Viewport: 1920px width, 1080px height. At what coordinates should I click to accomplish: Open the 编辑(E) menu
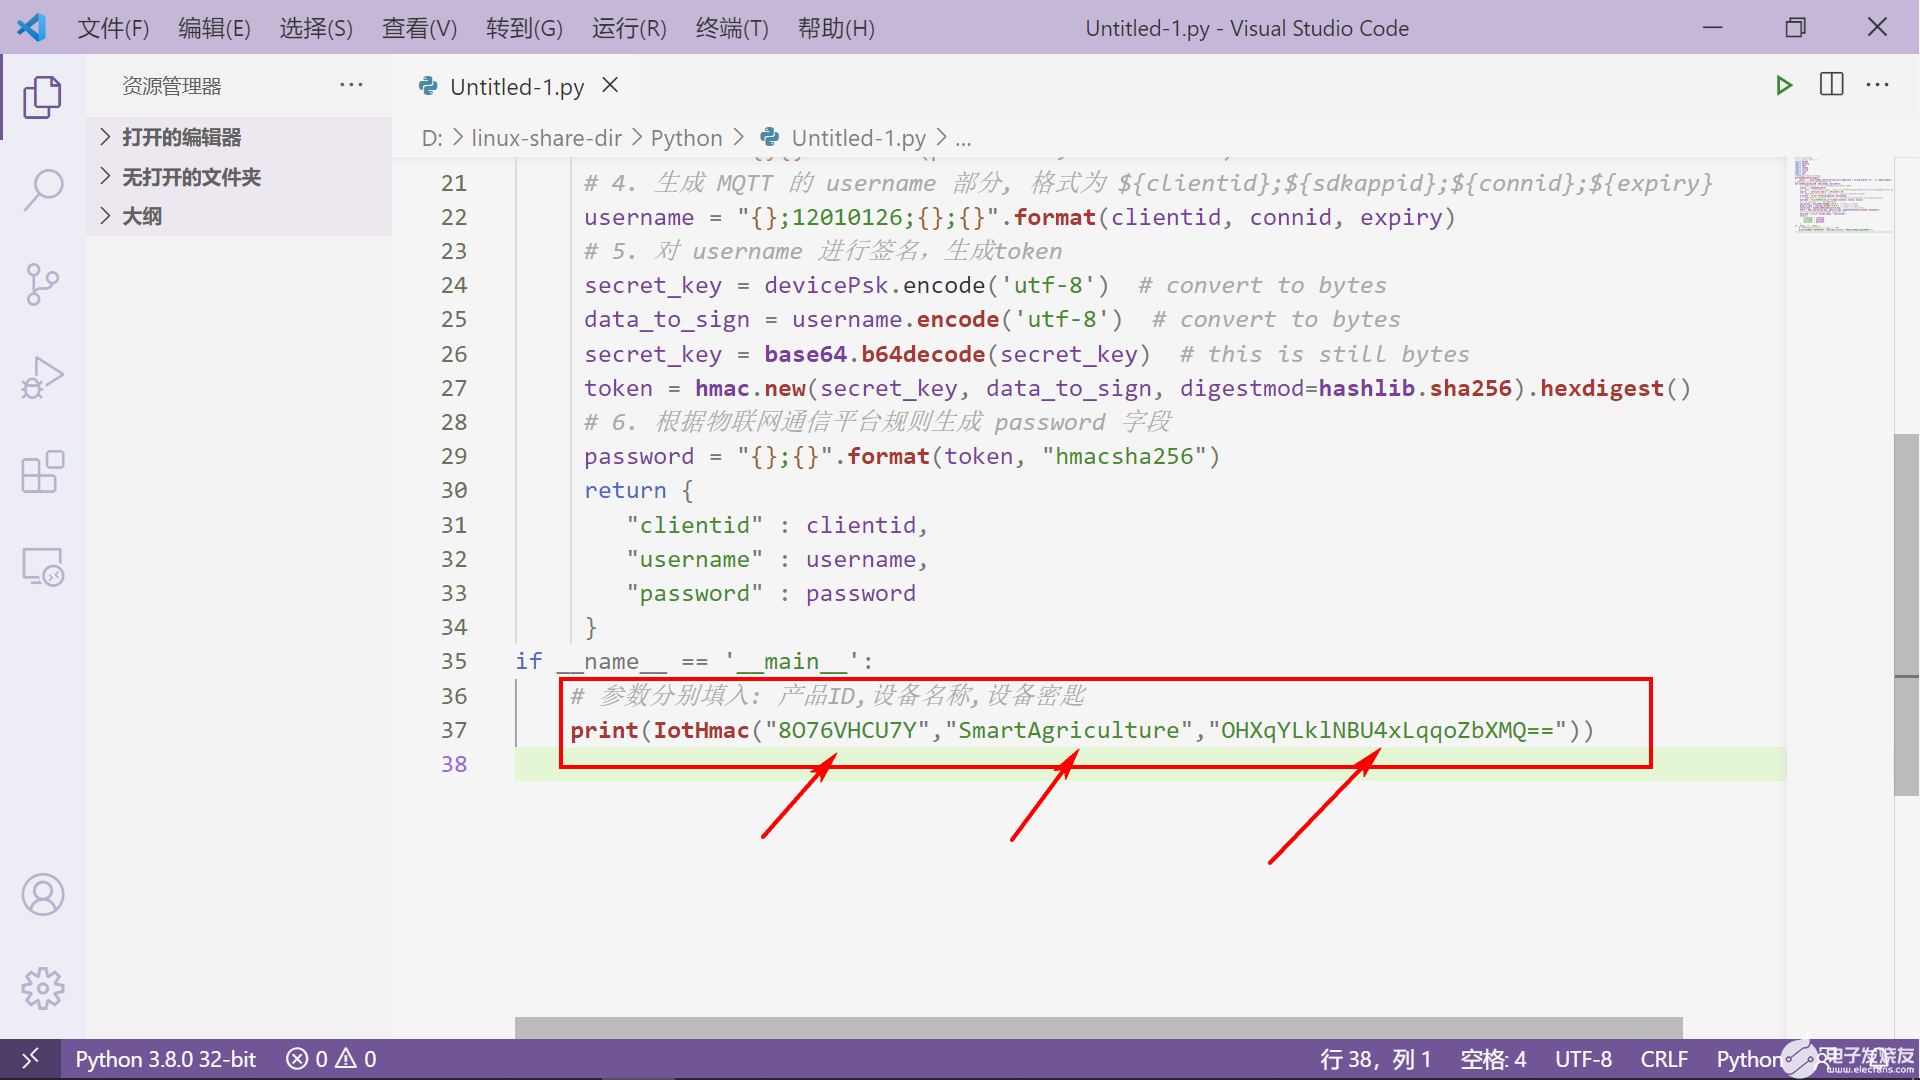tap(214, 28)
